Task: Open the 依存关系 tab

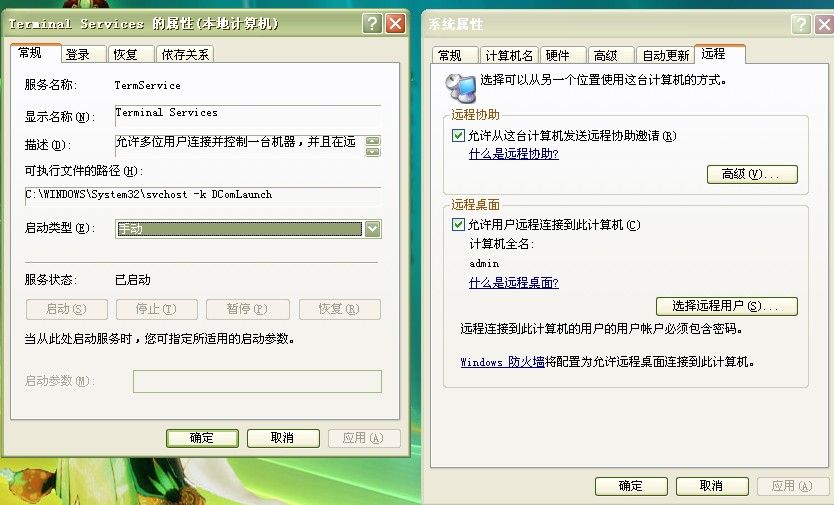Action: (x=185, y=54)
